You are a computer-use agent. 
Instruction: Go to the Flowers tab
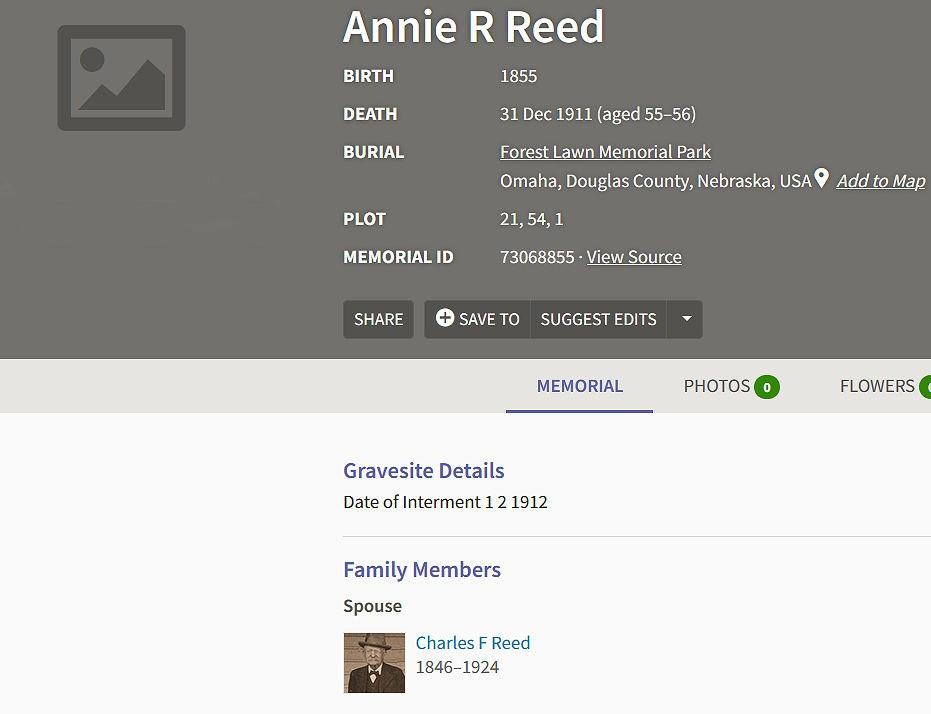tap(876, 386)
